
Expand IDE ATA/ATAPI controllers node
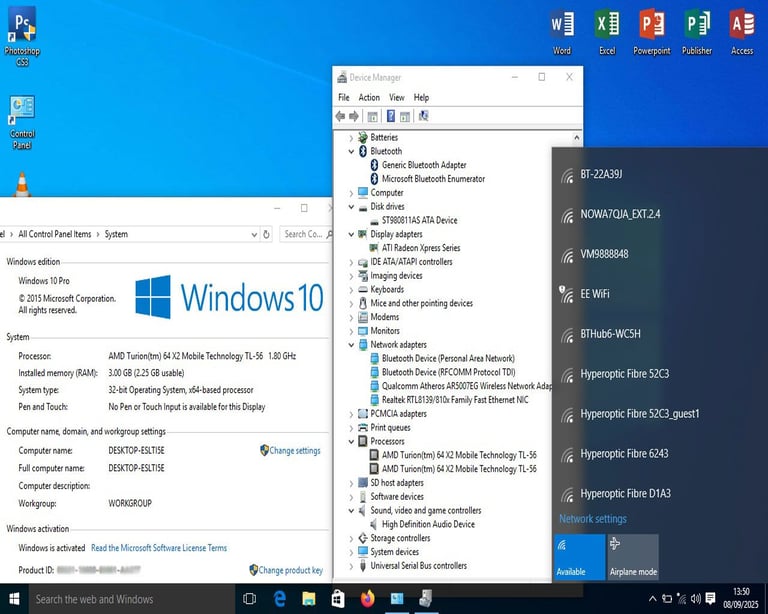click(351, 262)
